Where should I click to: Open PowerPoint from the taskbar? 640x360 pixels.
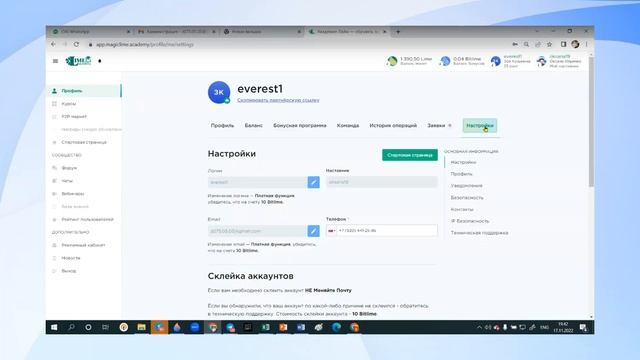click(283, 327)
